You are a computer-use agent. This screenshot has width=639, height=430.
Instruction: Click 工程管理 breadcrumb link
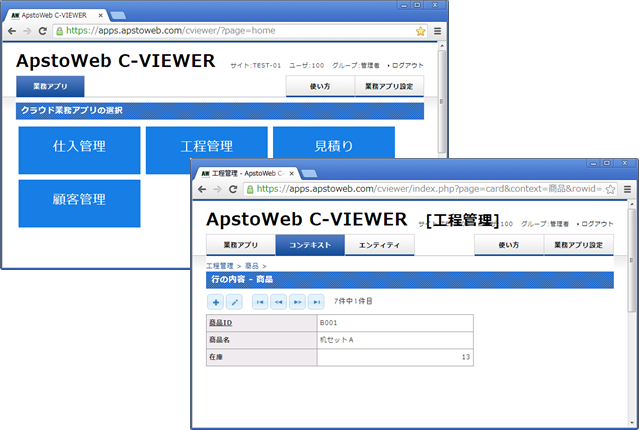pyautogui.click(x=220, y=266)
